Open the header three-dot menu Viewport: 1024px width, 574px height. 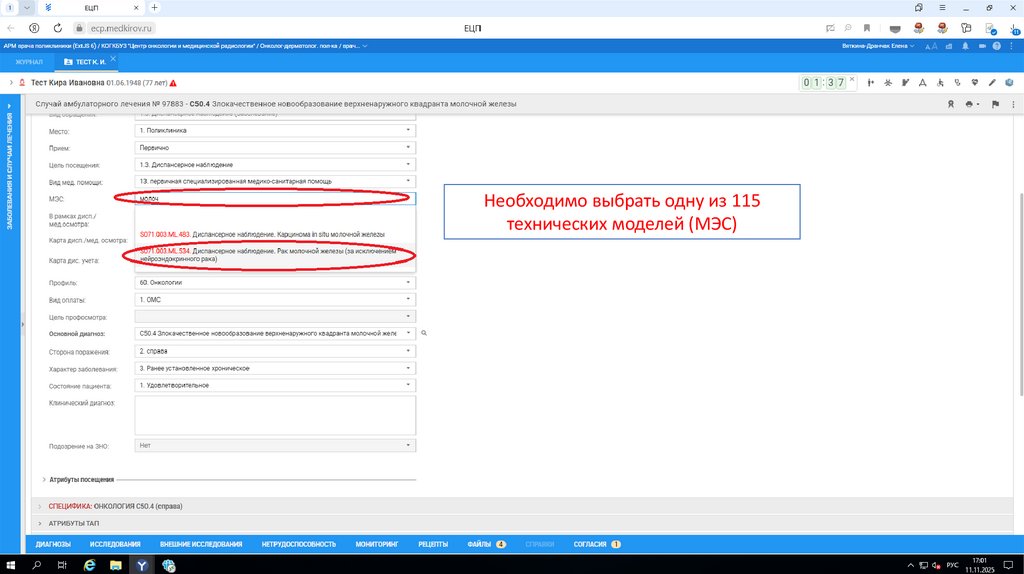click(1013, 46)
